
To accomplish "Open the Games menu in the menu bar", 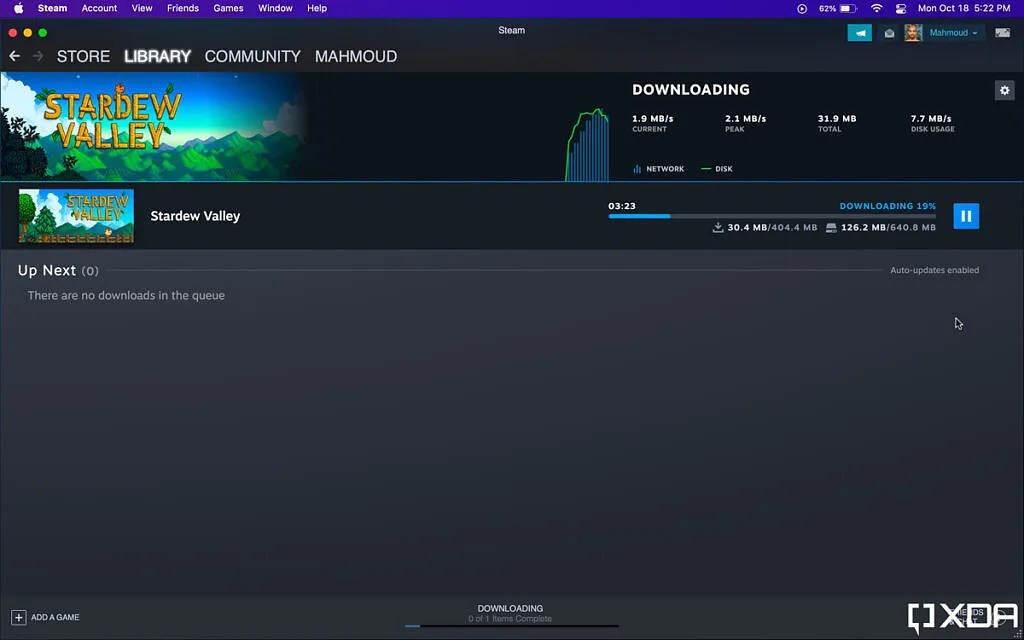I will coord(228,8).
